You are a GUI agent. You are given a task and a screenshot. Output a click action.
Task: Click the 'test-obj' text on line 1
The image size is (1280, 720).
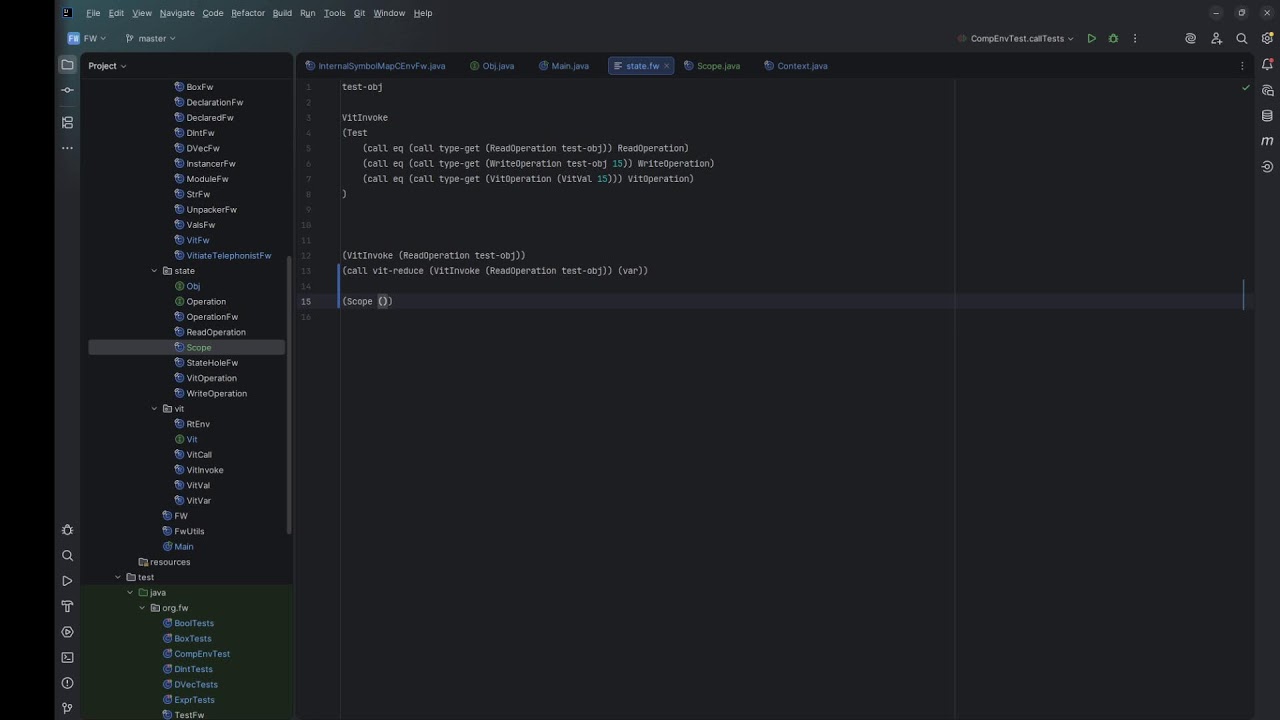tap(362, 87)
